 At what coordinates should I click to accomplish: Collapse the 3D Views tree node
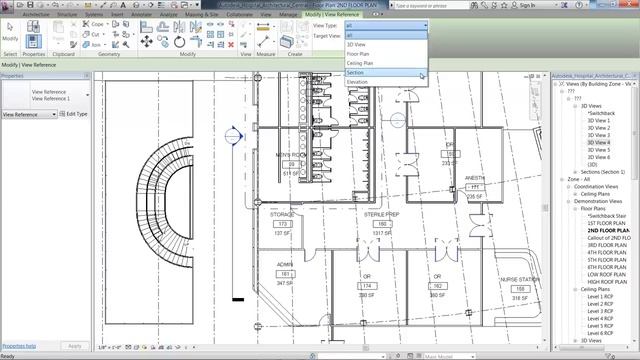point(576,106)
